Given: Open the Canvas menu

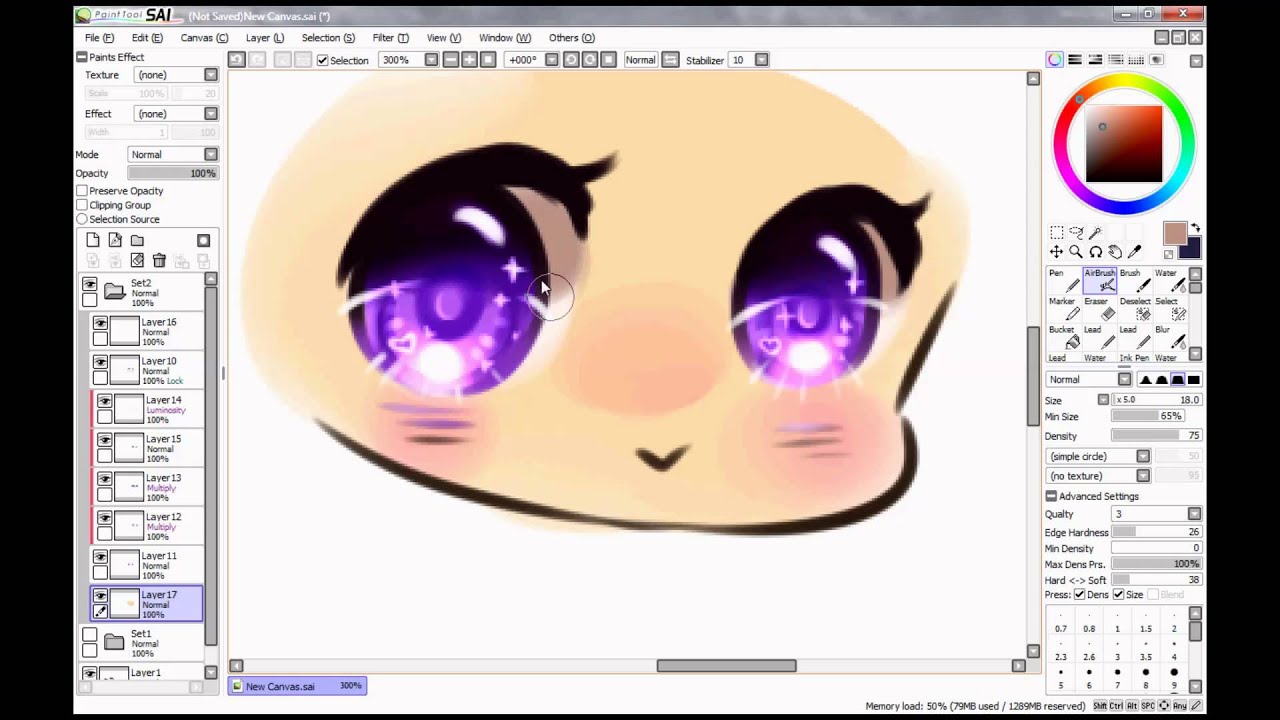Looking at the screenshot, I should [204, 38].
